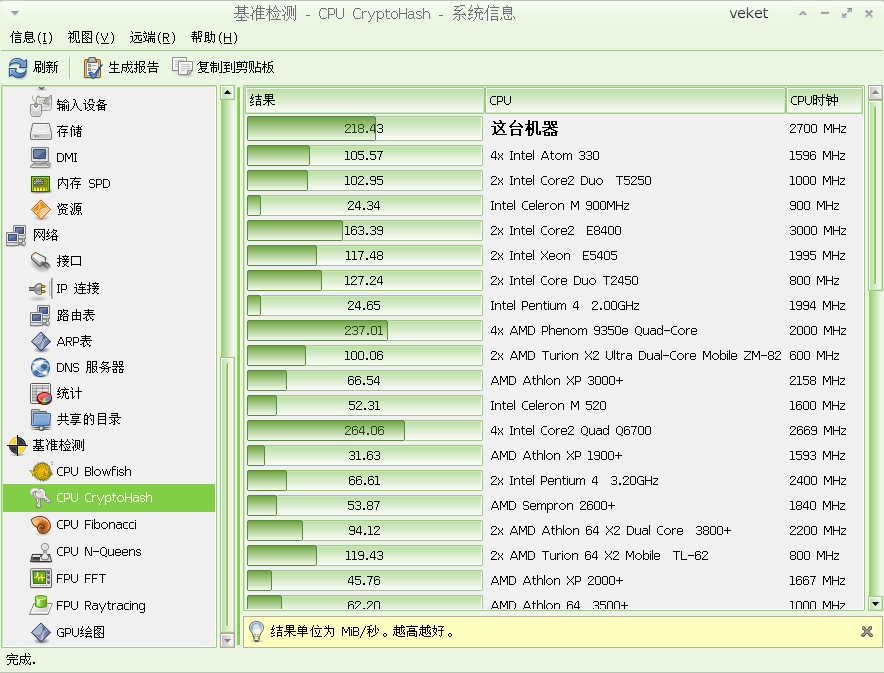Select the 内存 SPD chip icon

[x=41, y=183]
